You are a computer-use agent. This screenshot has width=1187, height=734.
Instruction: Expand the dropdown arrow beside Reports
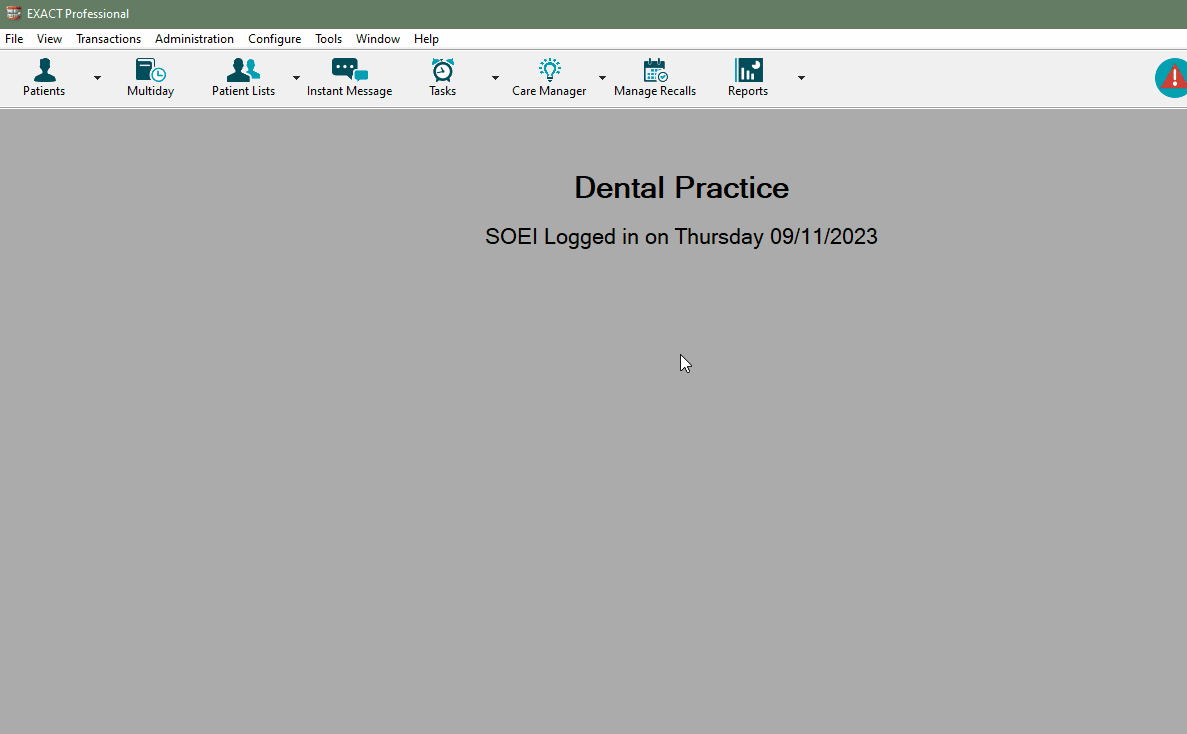[x=801, y=78]
